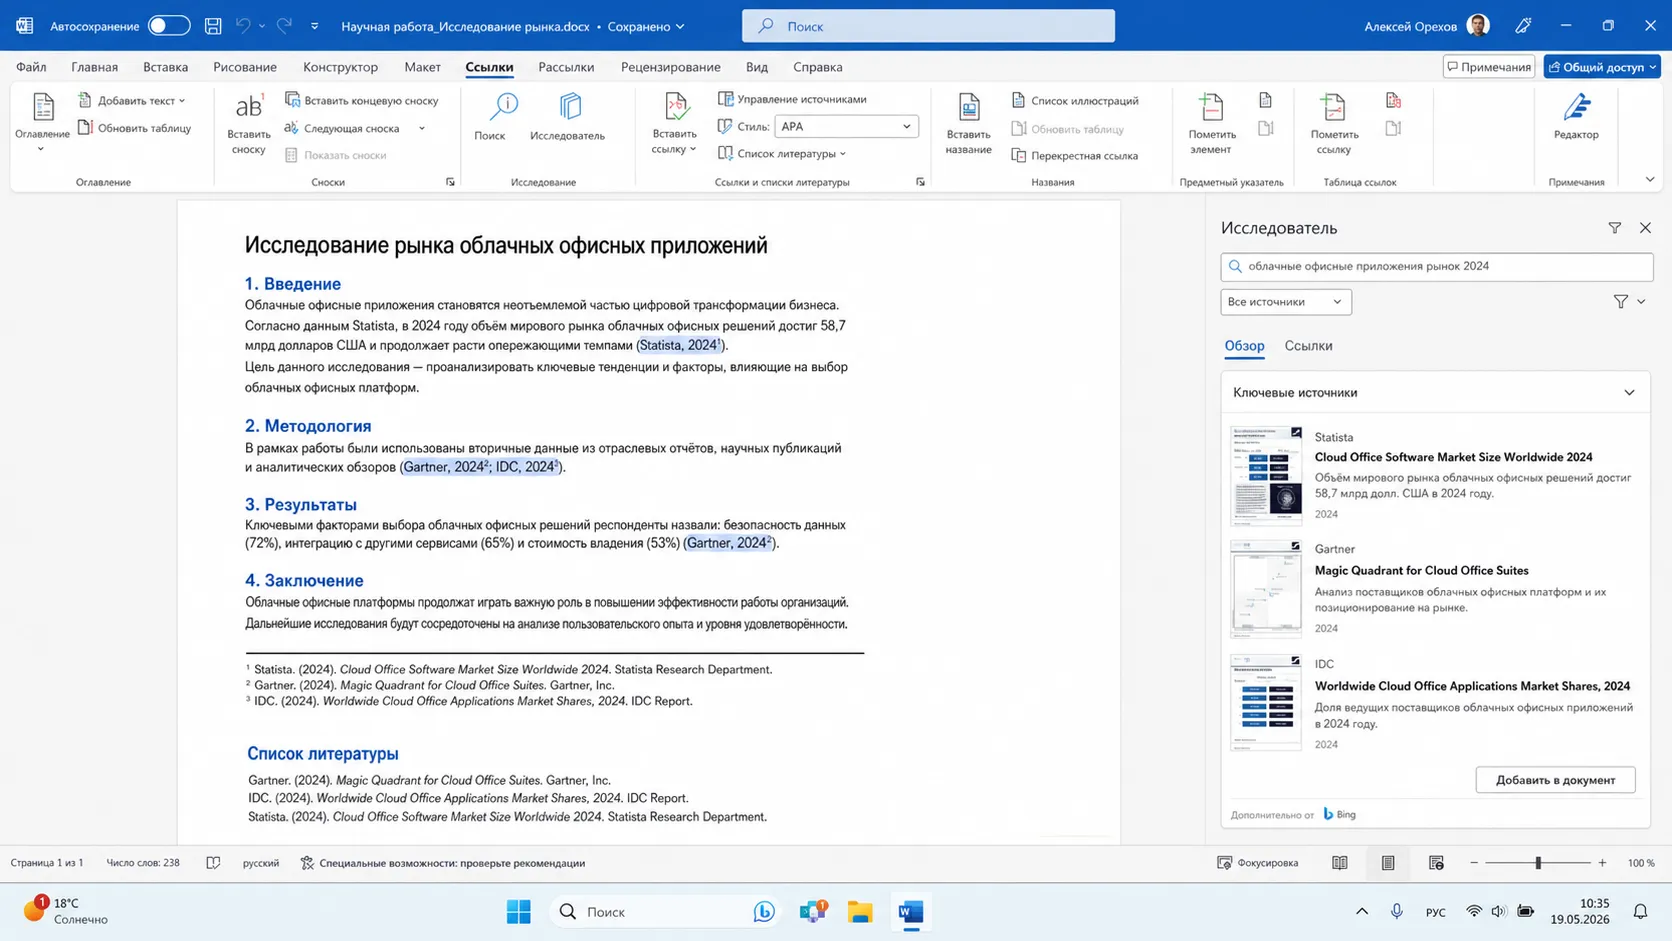The height and width of the screenshot is (941, 1672).
Task: Open the Общий доступ button
Action: (1602, 67)
